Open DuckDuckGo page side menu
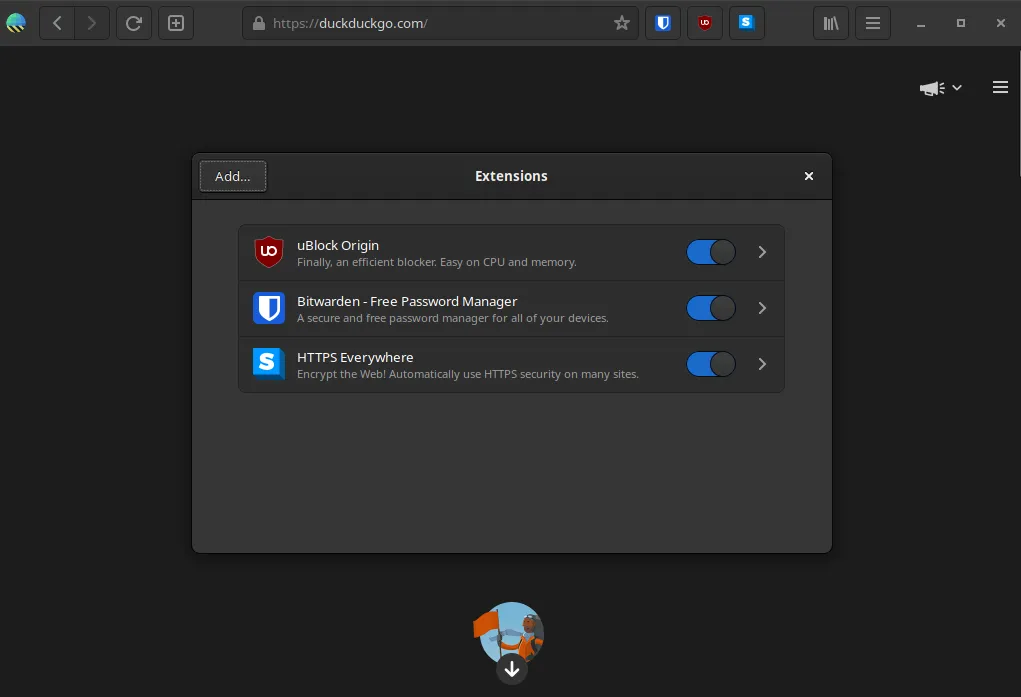The height and width of the screenshot is (697, 1021). 1000,87
